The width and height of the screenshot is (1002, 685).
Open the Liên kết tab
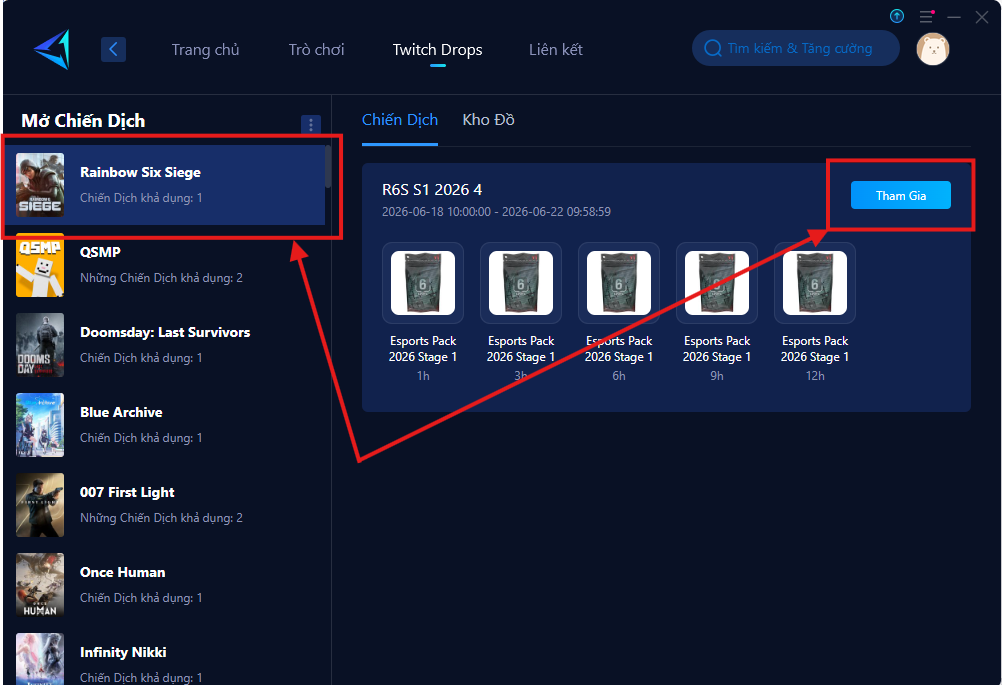[x=556, y=50]
